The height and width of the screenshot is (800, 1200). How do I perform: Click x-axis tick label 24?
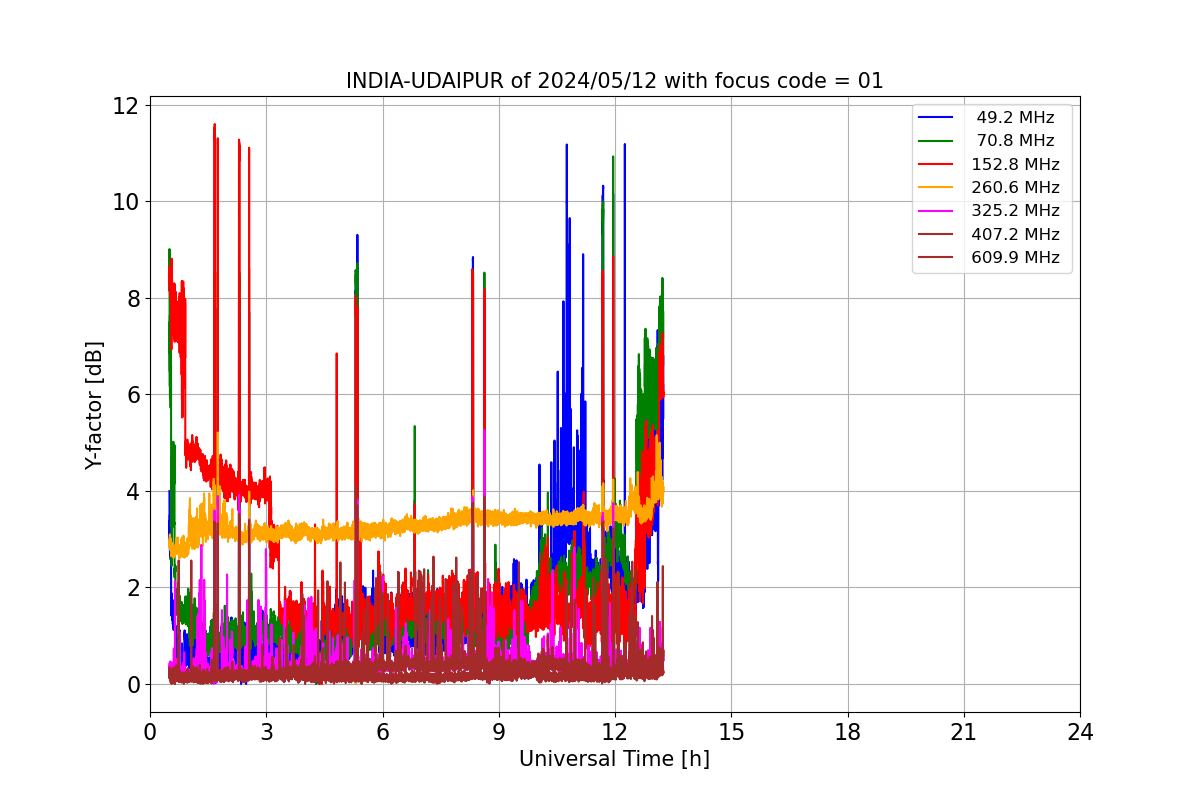(x=1080, y=732)
